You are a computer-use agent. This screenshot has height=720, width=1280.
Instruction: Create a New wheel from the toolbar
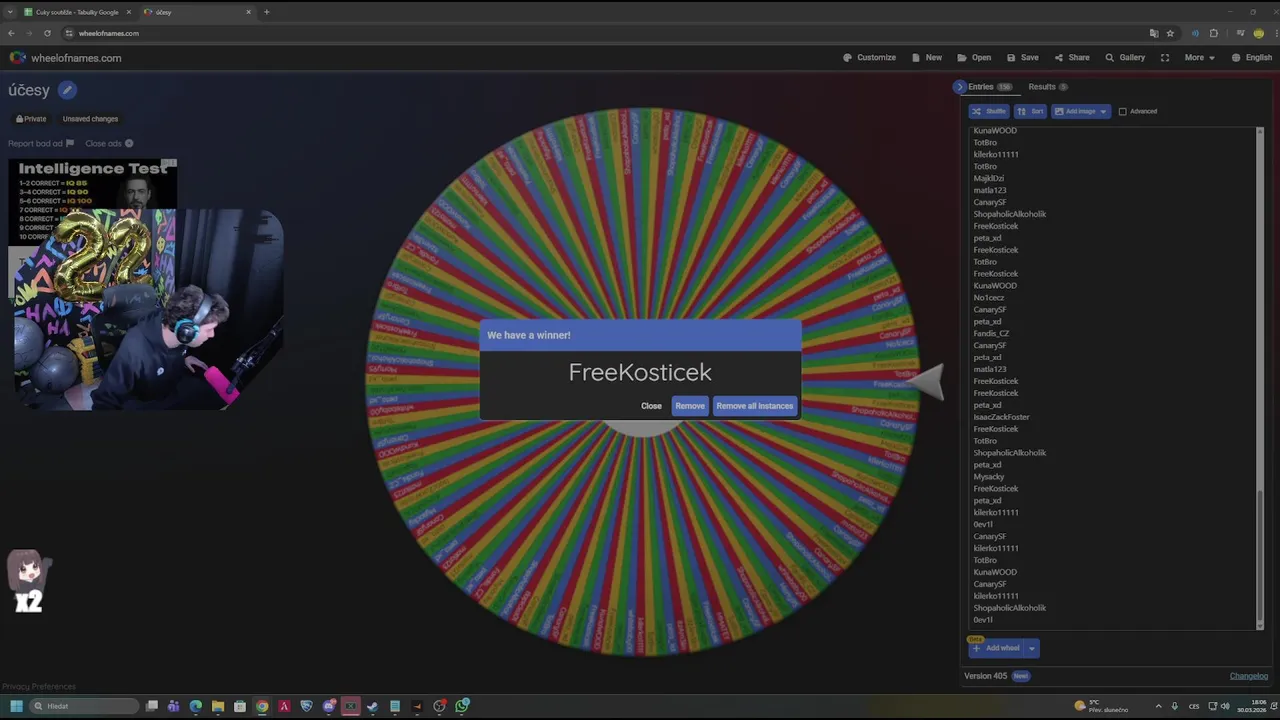[x=926, y=58]
